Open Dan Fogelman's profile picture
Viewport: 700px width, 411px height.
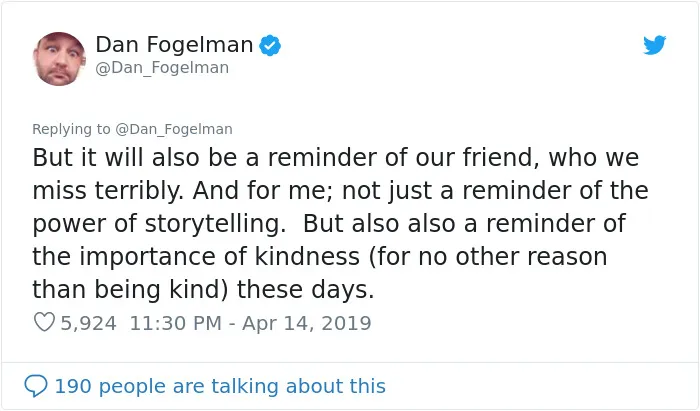59,58
